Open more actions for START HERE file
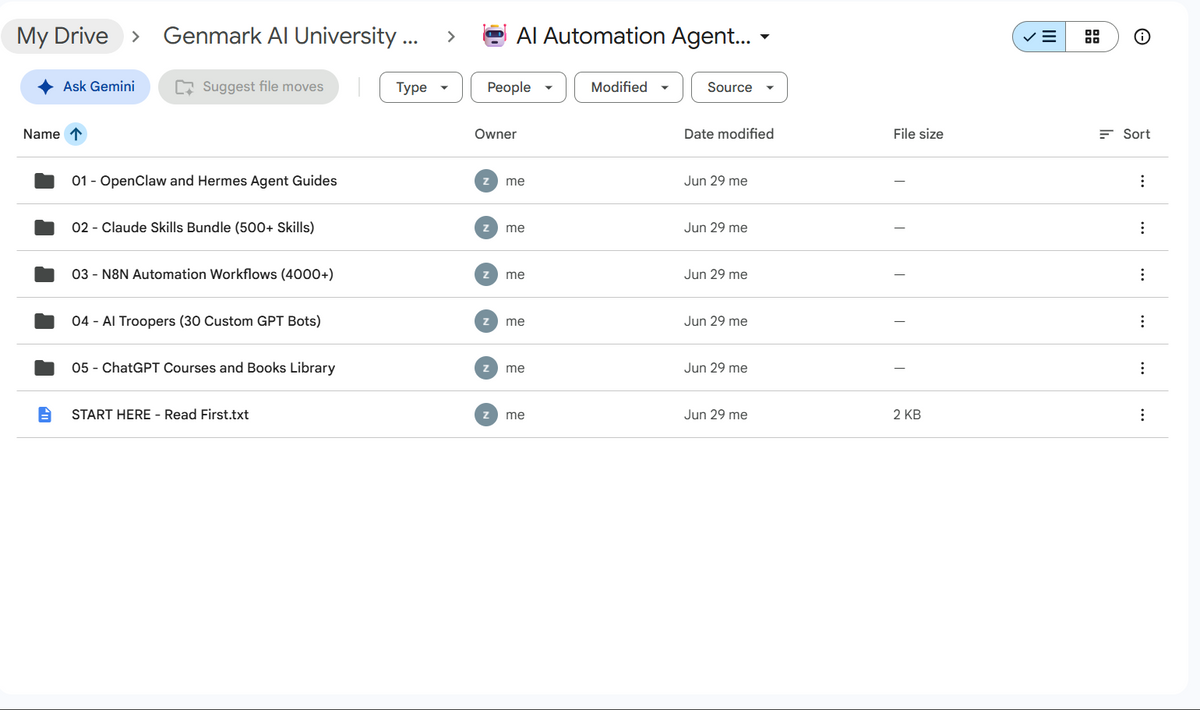 pyautogui.click(x=1142, y=414)
